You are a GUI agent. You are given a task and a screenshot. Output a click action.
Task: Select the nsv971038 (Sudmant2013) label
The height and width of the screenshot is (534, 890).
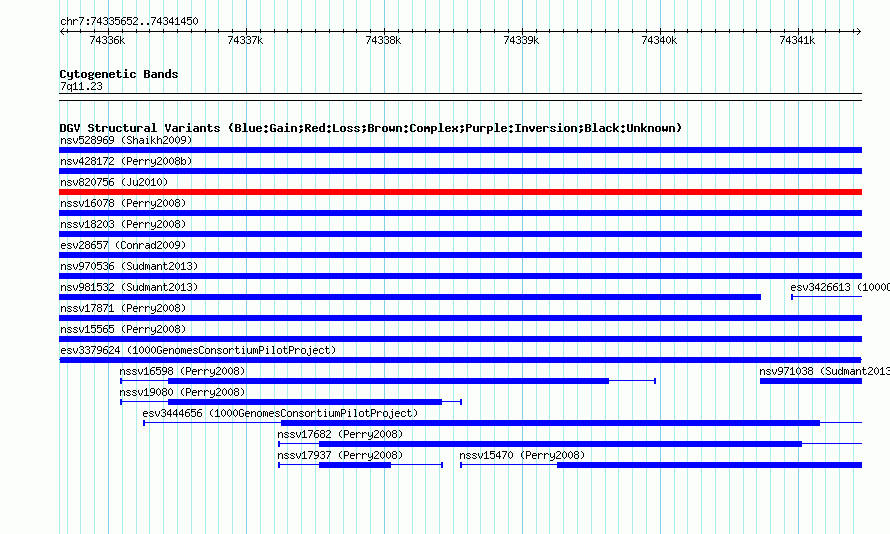point(825,371)
